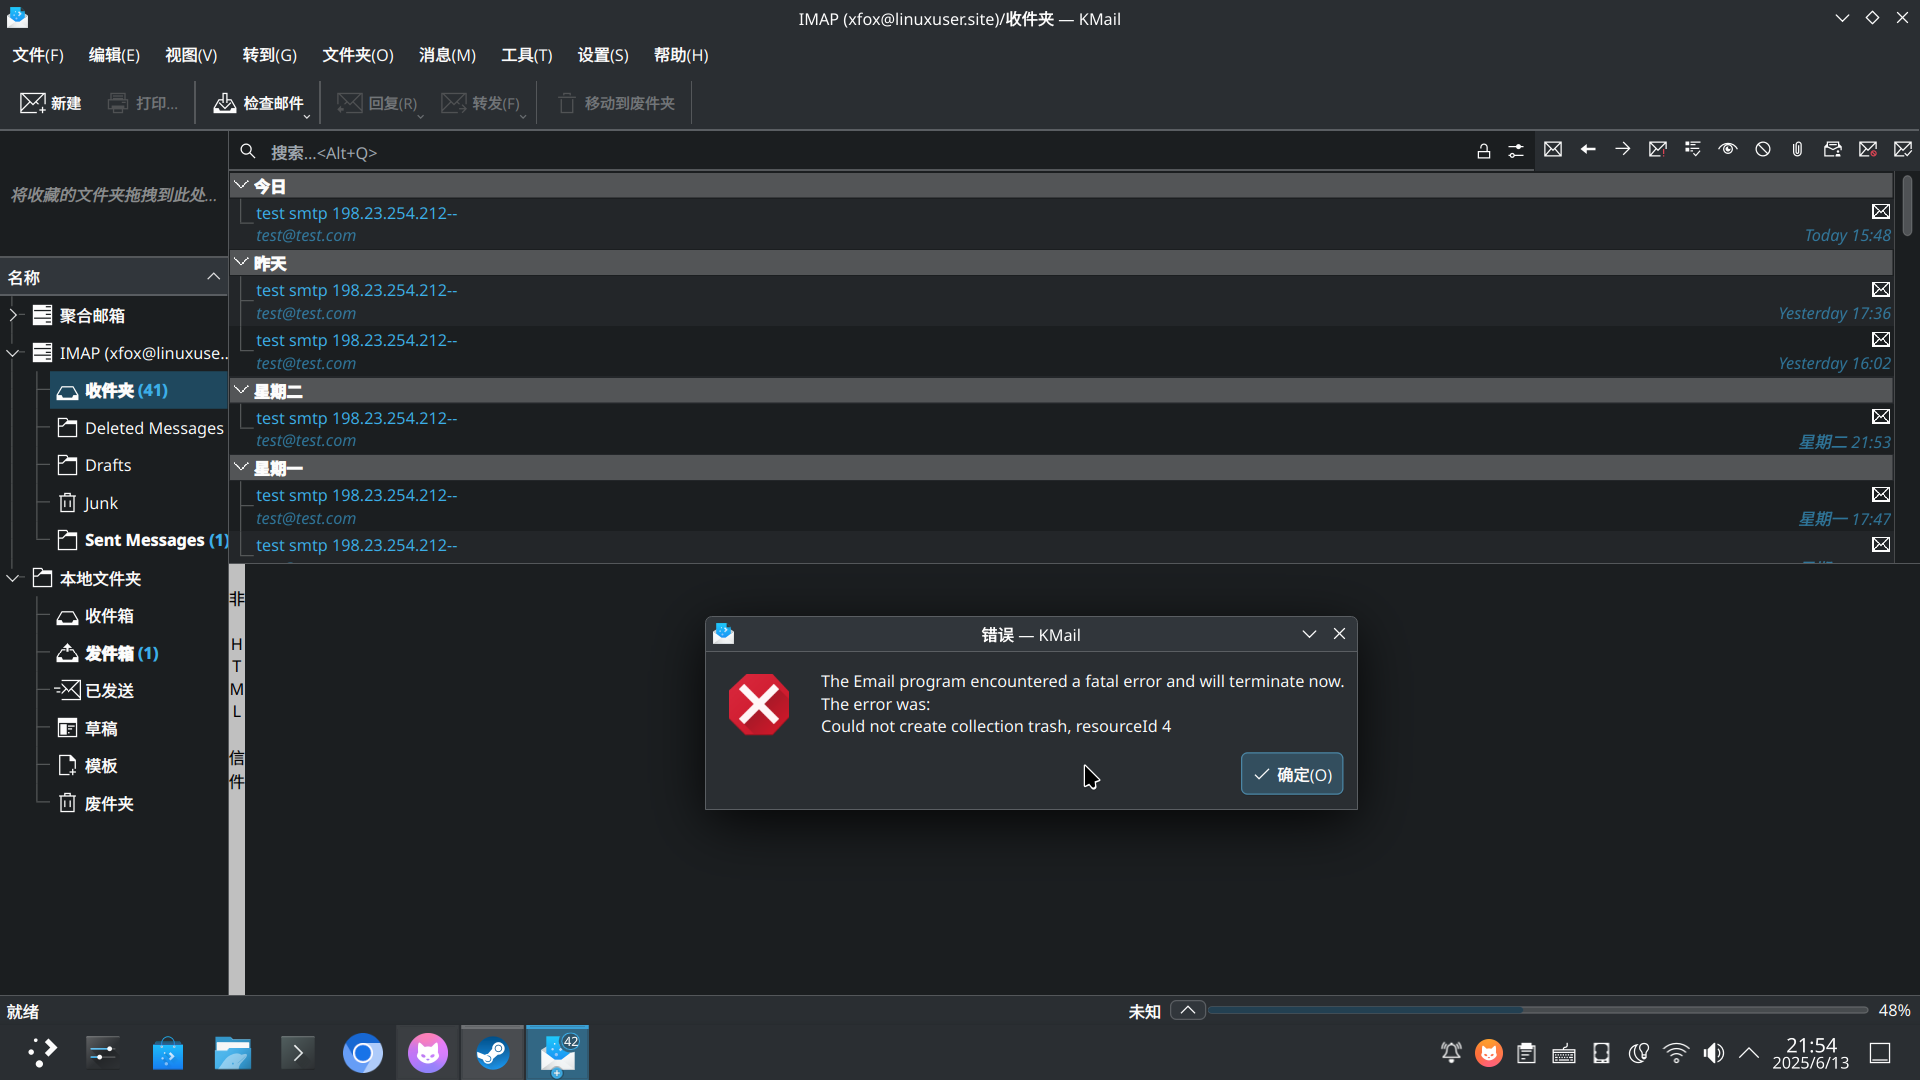Open Chromium browser from the taskbar

pos(363,1053)
